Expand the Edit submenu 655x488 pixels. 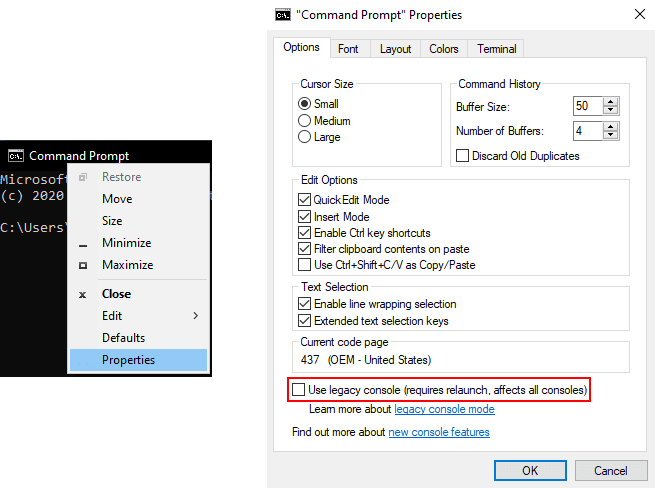point(140,316)
